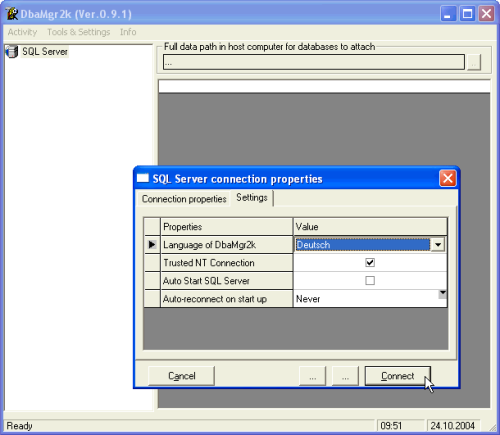Uncheck Trusted NT Connection checkbox
The height and width of the screenshot is (435, 500).
(370, 263)
